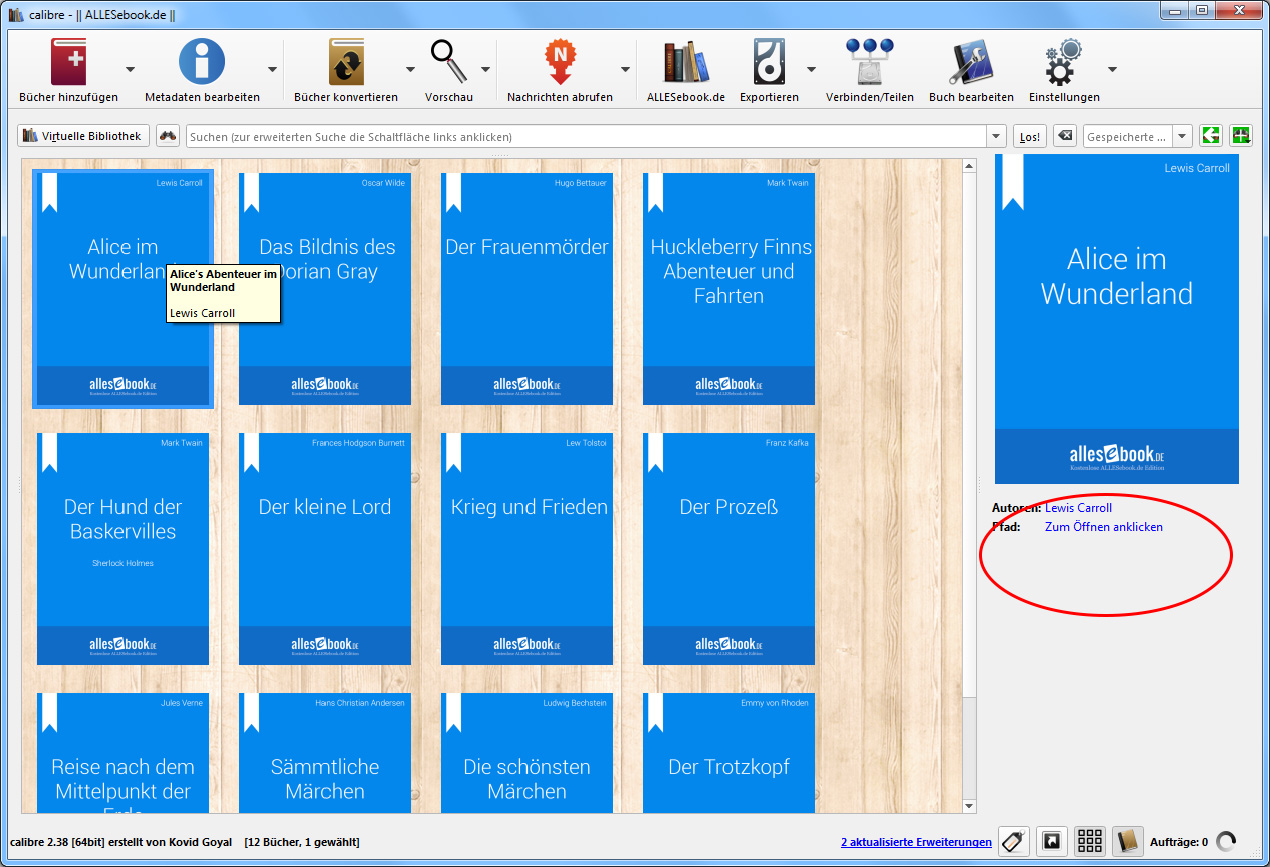Select Der Hund der Baskervilles cover
1270x867 pixels.
point(123,549)
